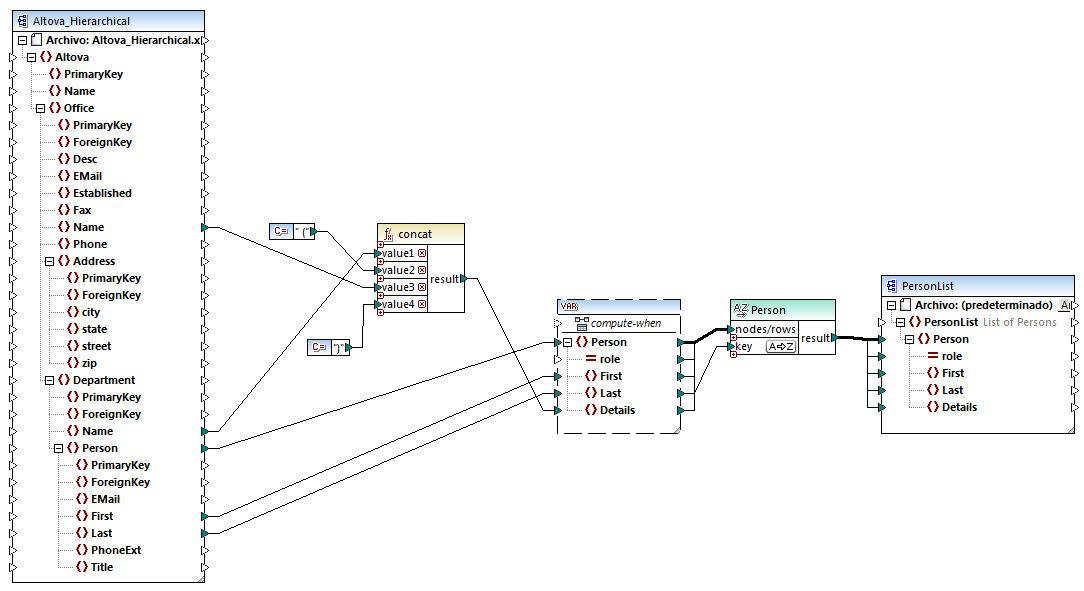This screenshot has width=1084, height=591.
Task: Select the Address node in source tree
Action: pyautogui.click(x=94, y=261)
